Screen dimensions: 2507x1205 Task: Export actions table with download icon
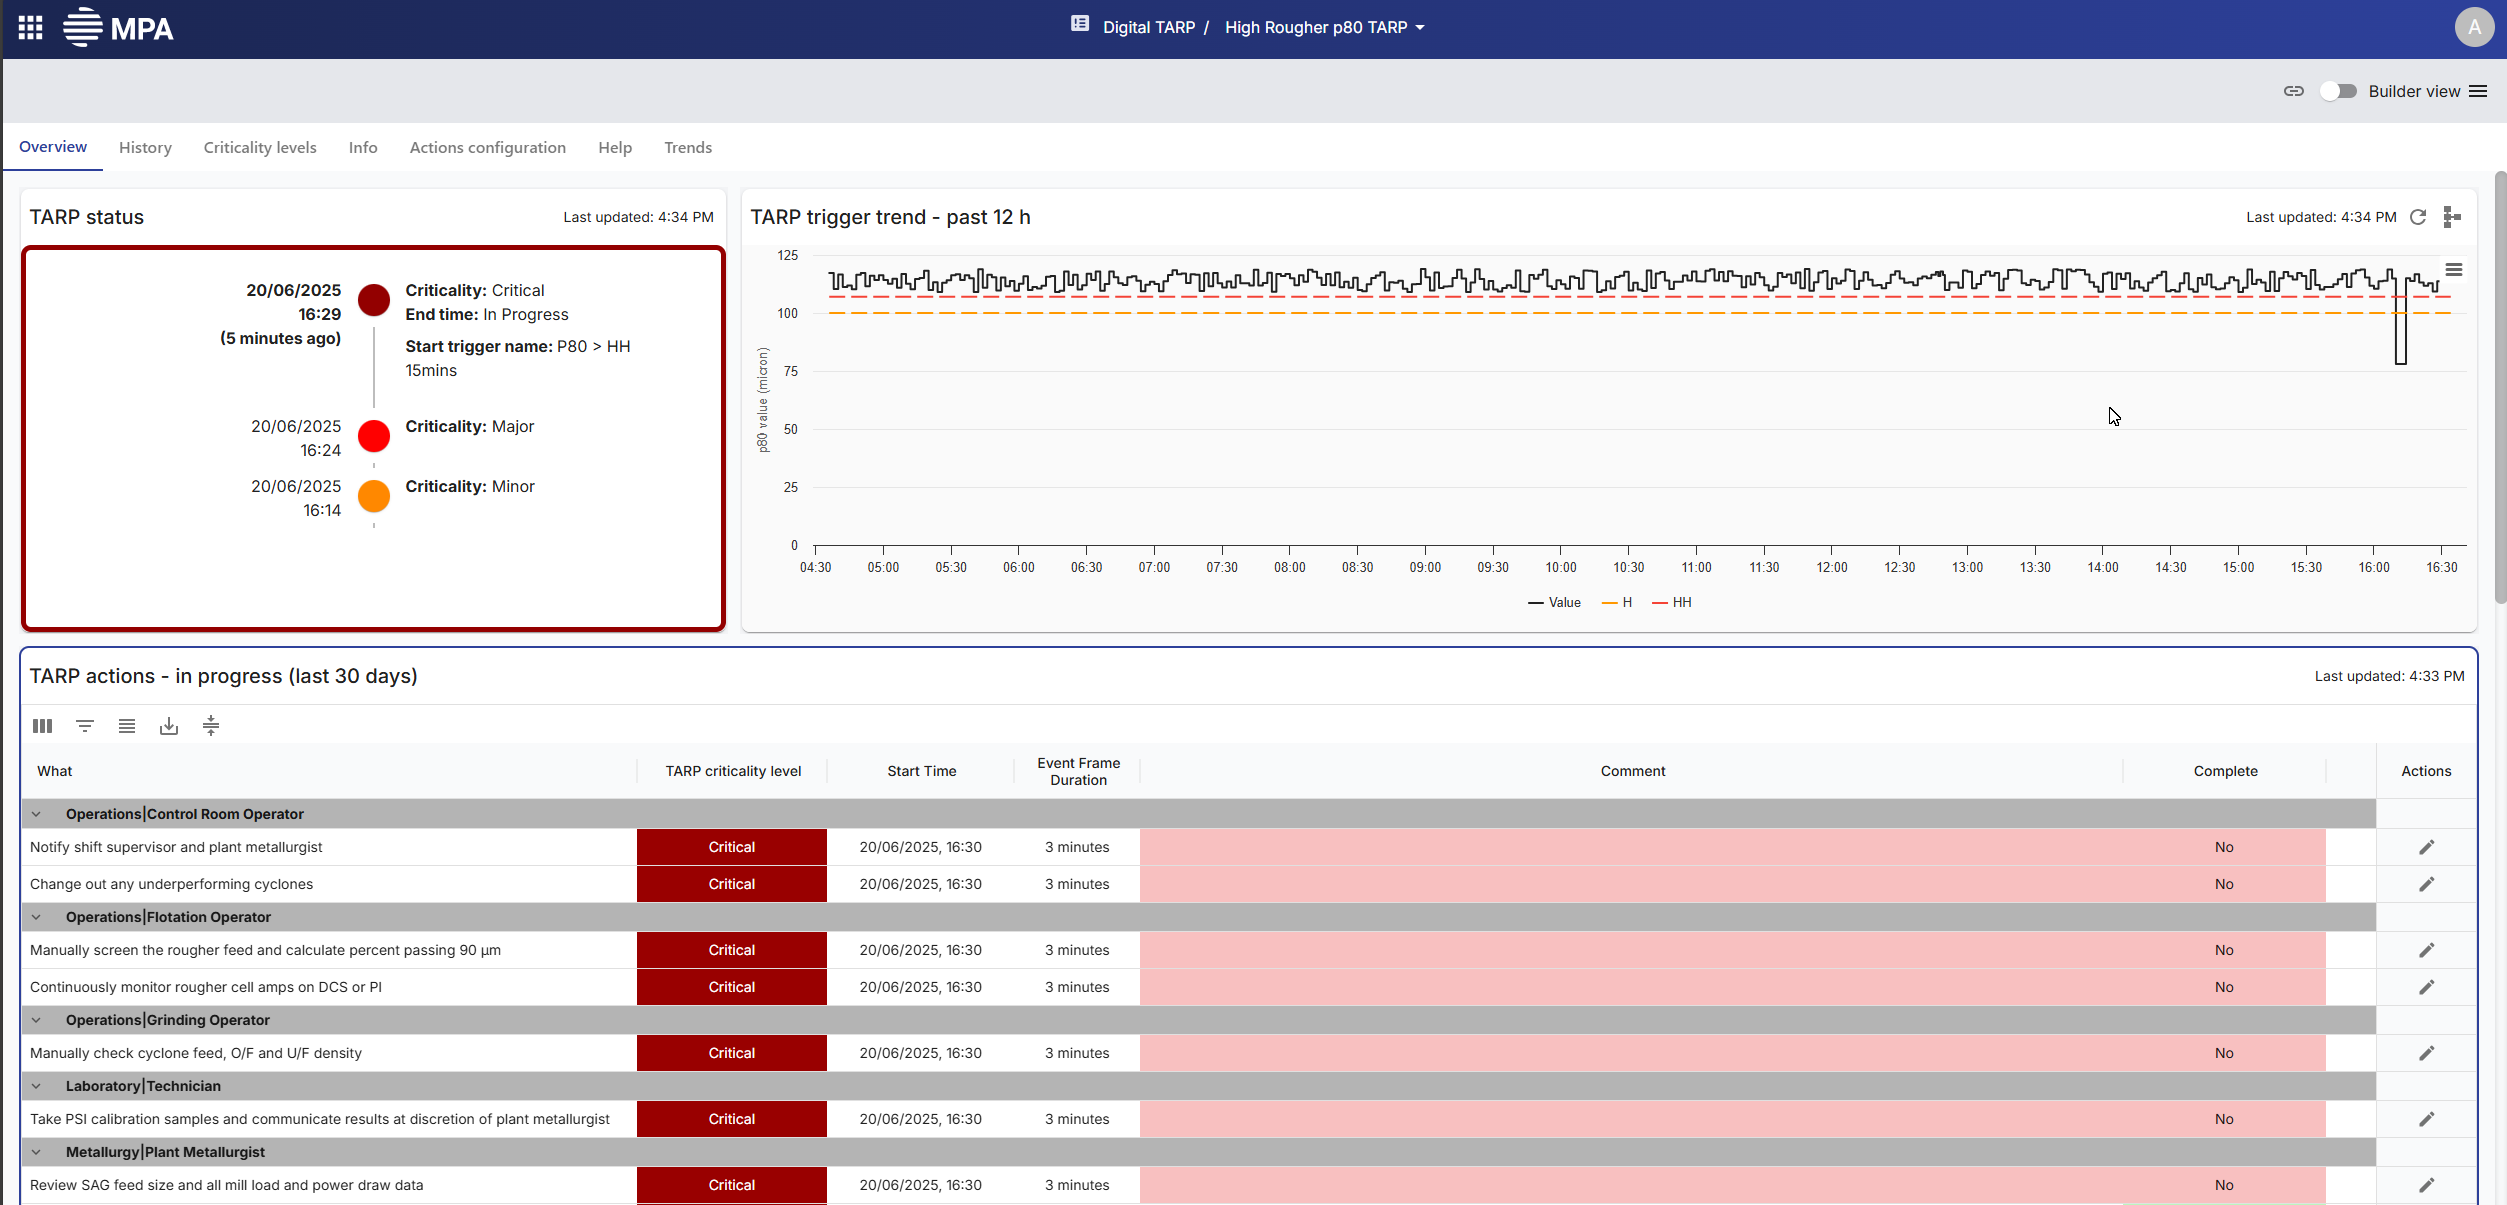click(169, 726)
